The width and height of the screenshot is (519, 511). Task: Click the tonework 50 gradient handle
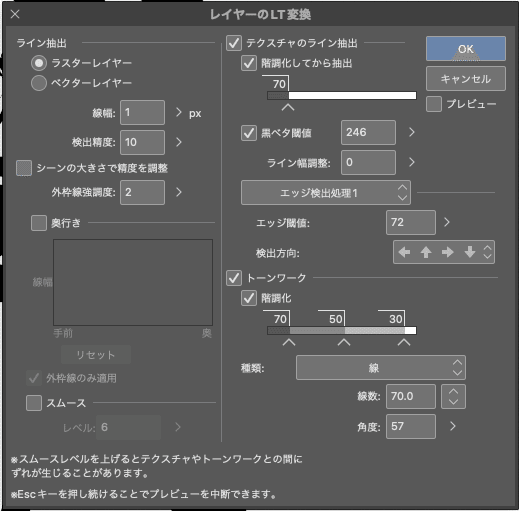[x=344, y=342]
